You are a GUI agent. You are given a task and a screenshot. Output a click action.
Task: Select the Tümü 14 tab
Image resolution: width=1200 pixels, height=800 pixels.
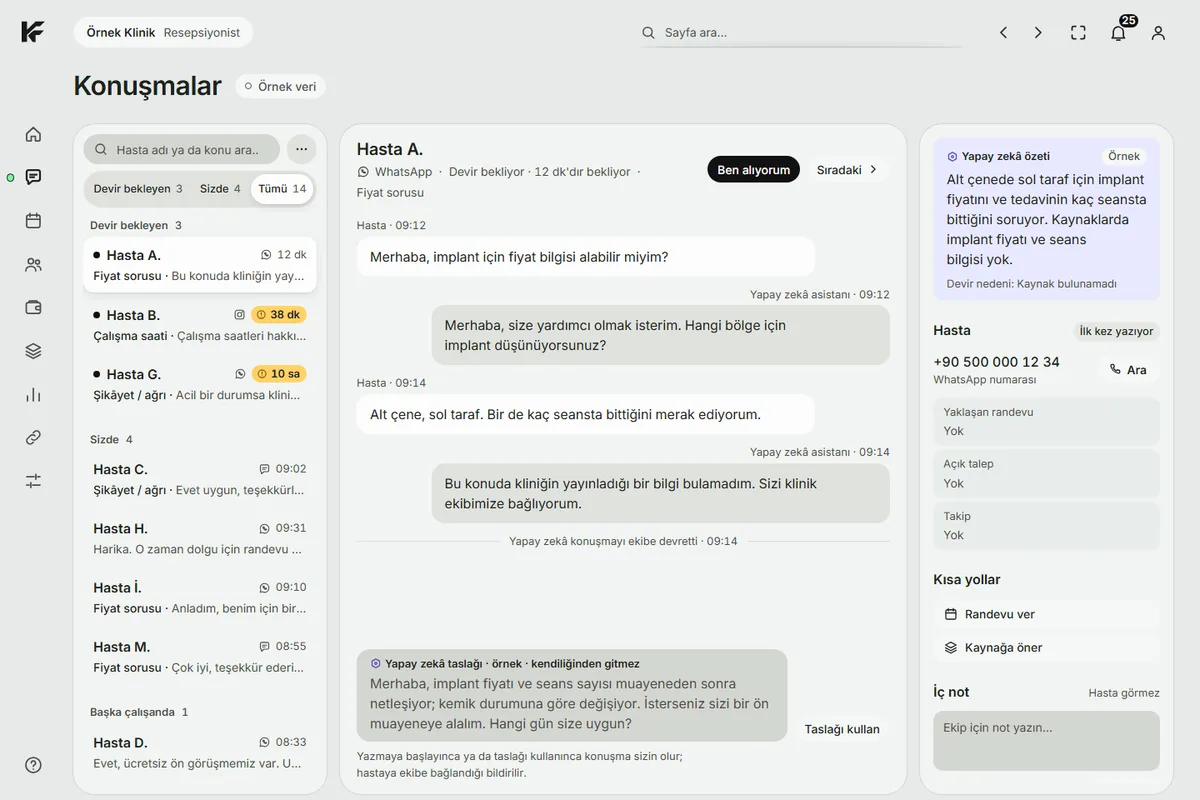point(282,189)
